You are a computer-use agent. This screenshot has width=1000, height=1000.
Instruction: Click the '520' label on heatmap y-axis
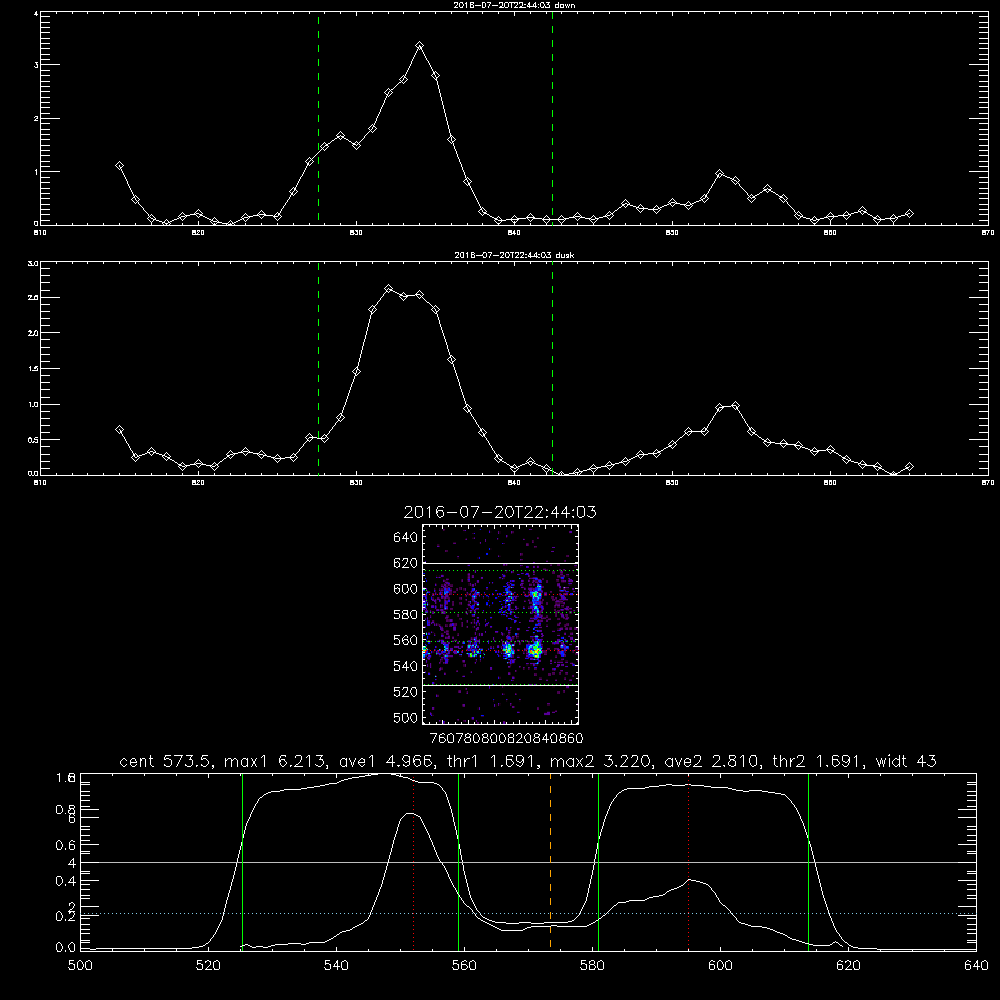[x=406, y=692]
